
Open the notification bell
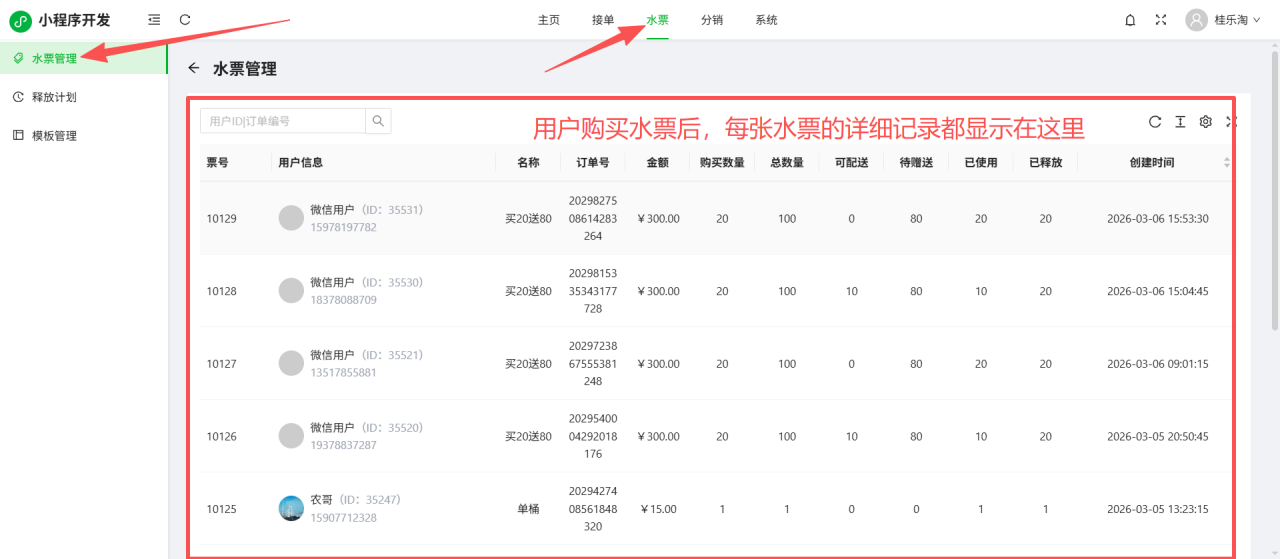pos(1130,20)
